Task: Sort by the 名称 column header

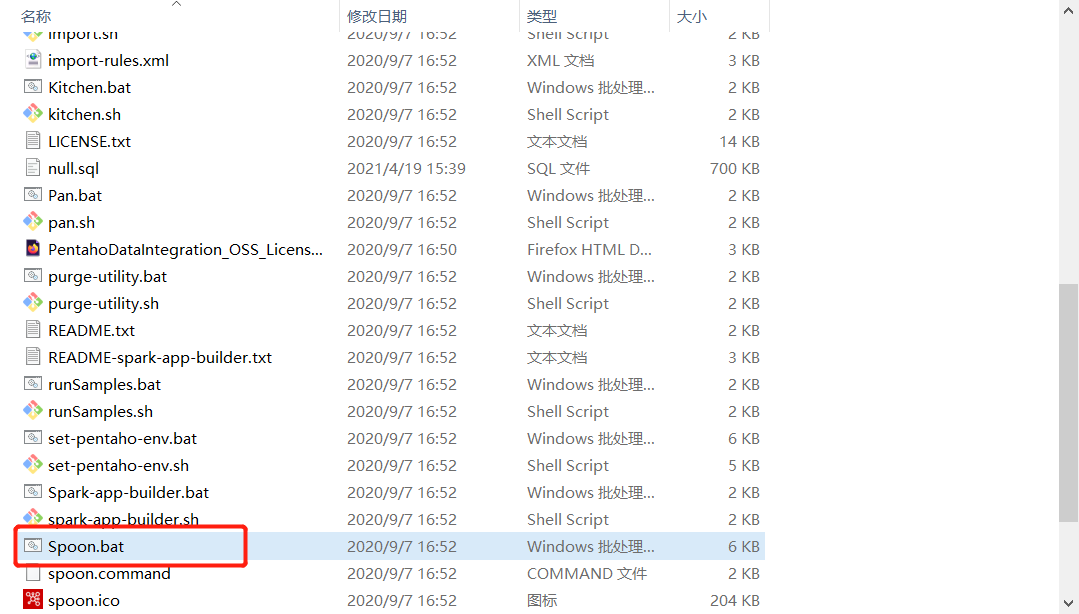Action: 36,17
